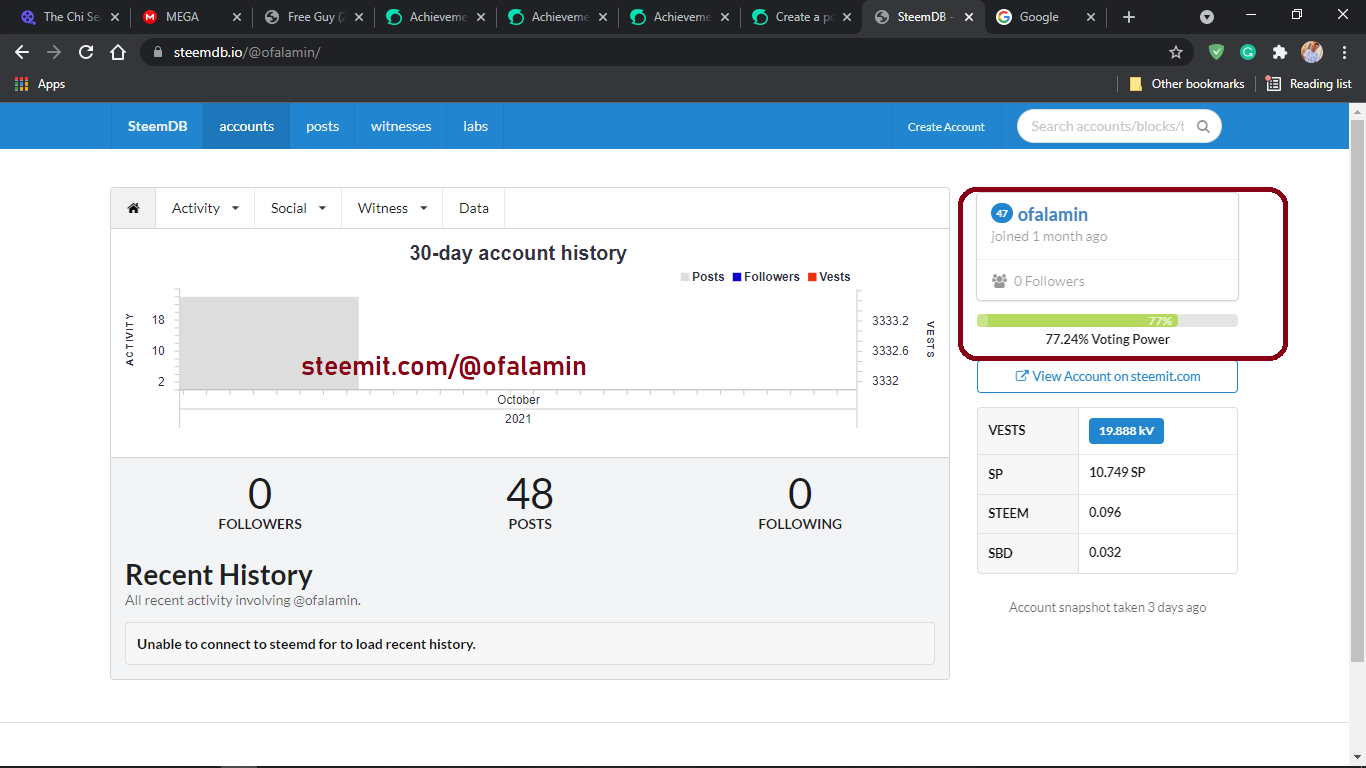This screenshot has width=1366, height=768.
Task: Toggle the Vests legend entry in chart
Action: tap(829, 277)
